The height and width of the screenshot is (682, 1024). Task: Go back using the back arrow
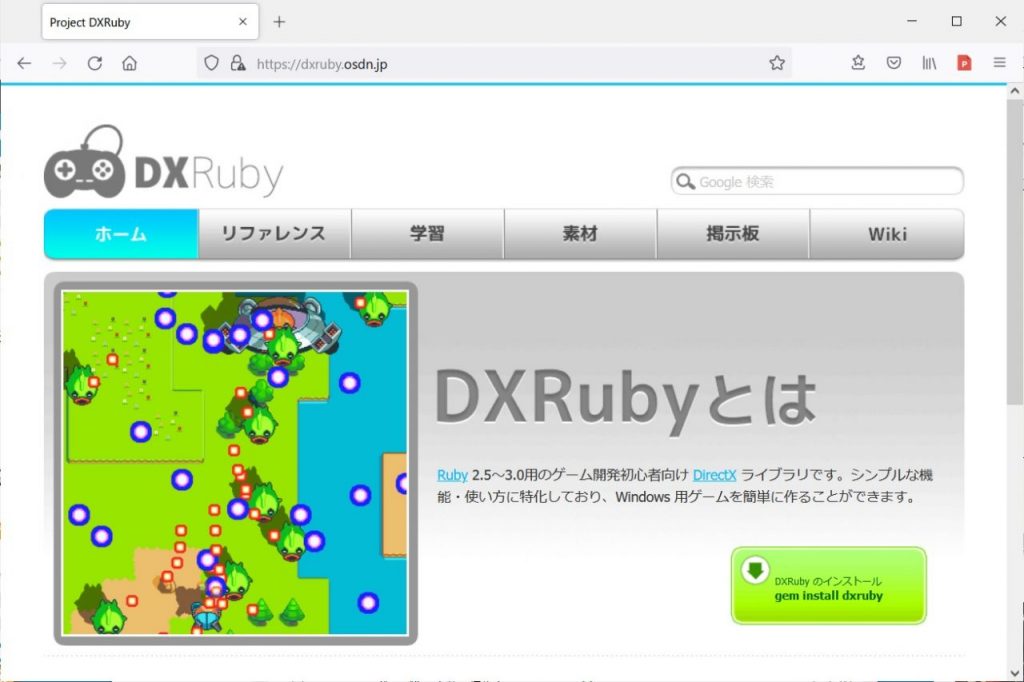pyautogui.click(x=24, y=62)
